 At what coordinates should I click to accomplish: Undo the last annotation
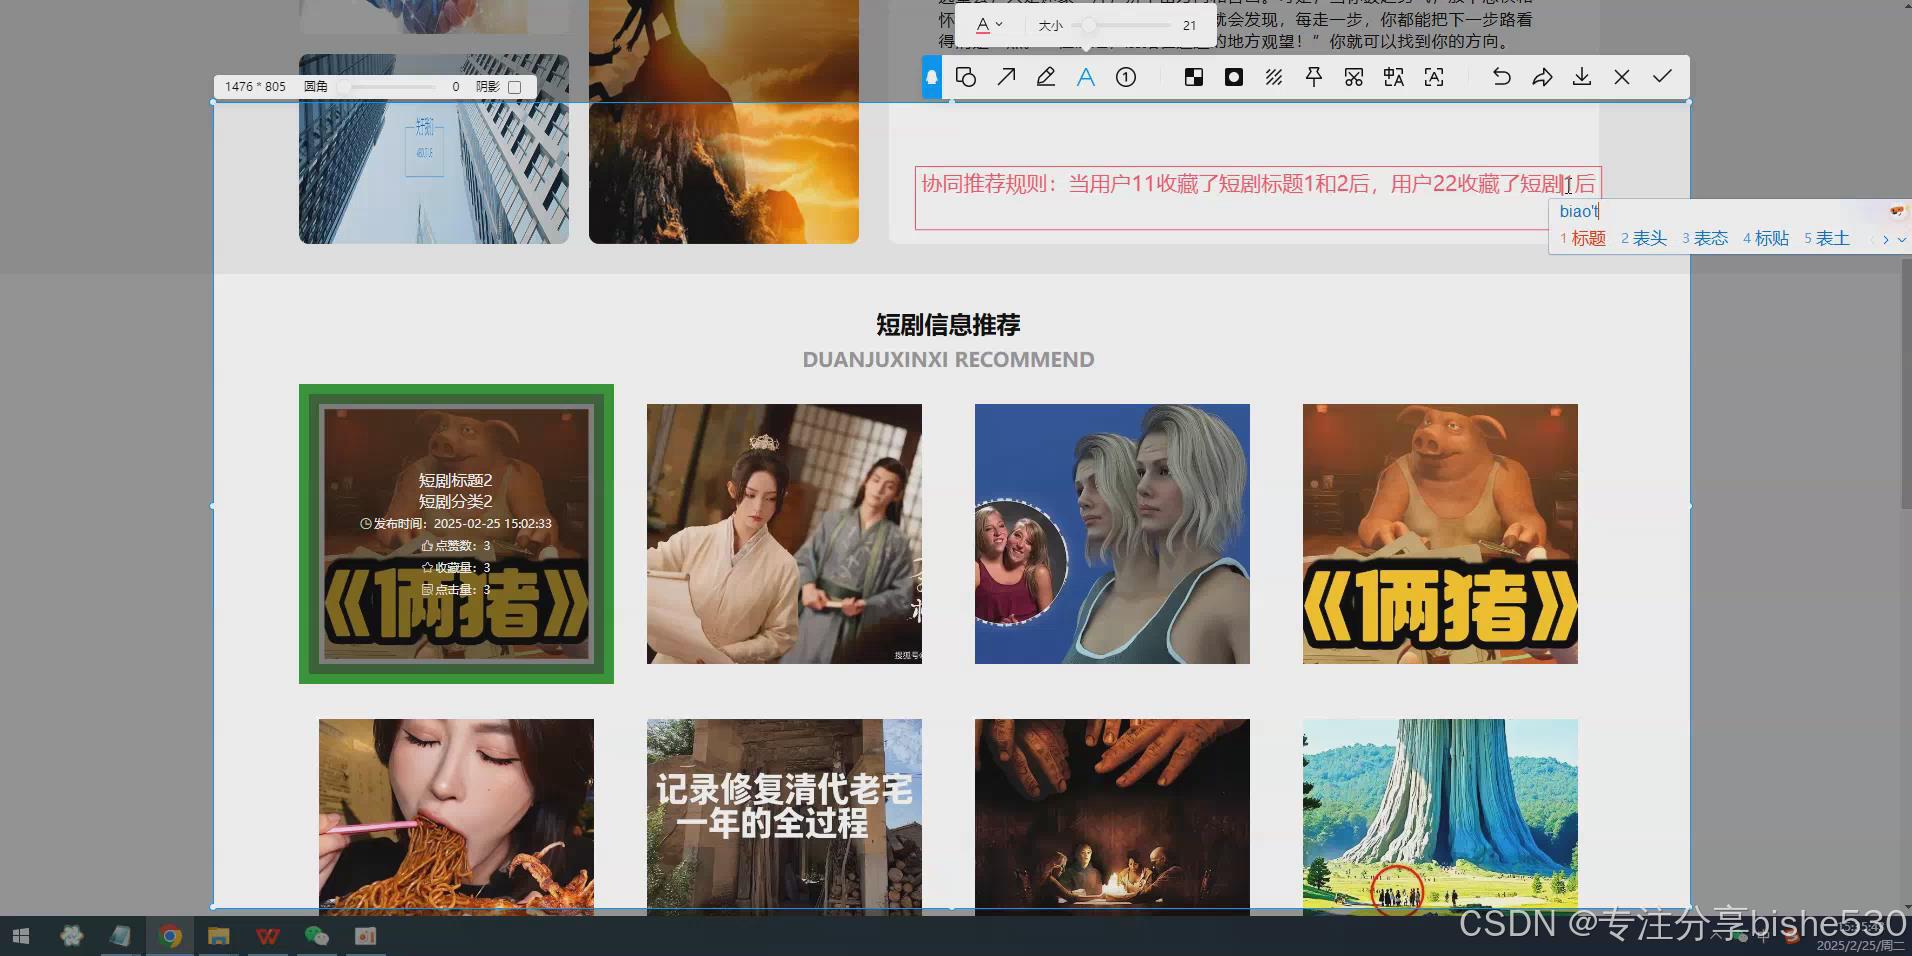pyautogui.click(x=1502, y=77)
